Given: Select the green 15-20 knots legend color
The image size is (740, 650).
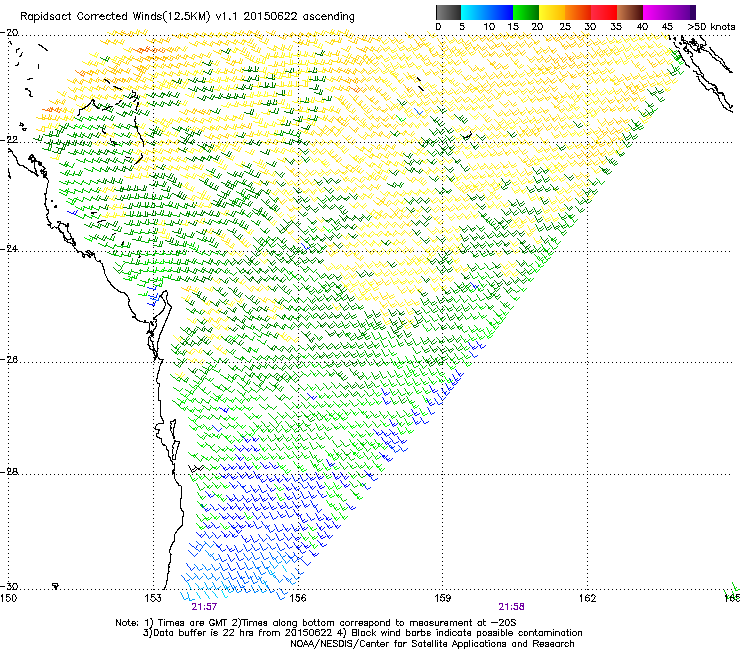Looking at the screenshot, I should coord(526,12).
